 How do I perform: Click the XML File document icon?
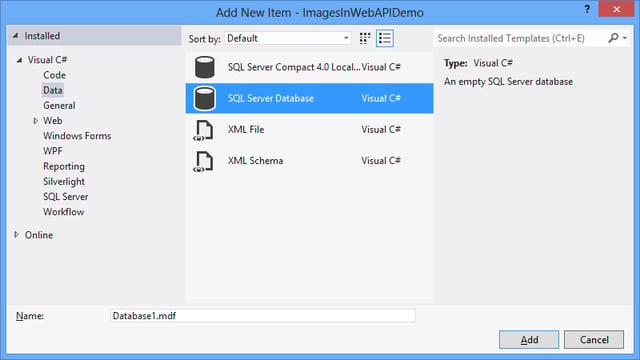[203, 130]
